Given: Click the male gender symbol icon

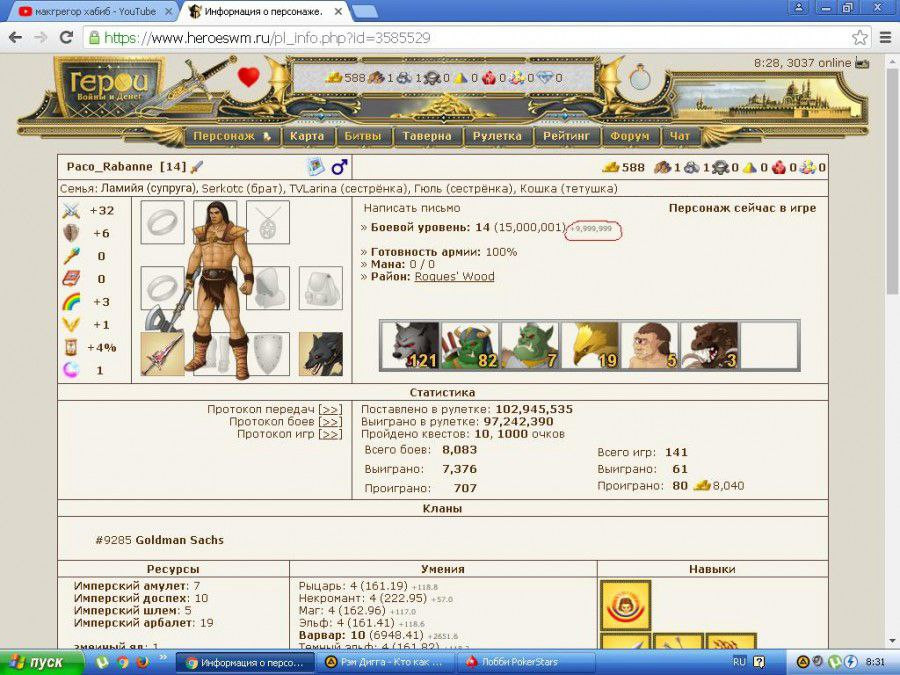Looking at the screenshot, I should pyautogui.click(x=339, y=166).
